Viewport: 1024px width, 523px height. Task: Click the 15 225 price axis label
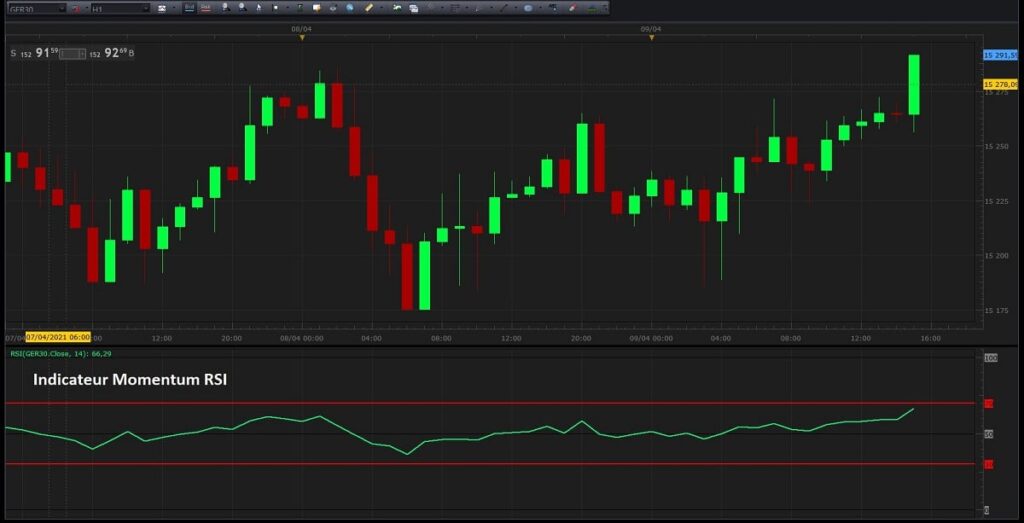(x=997, y=201)
